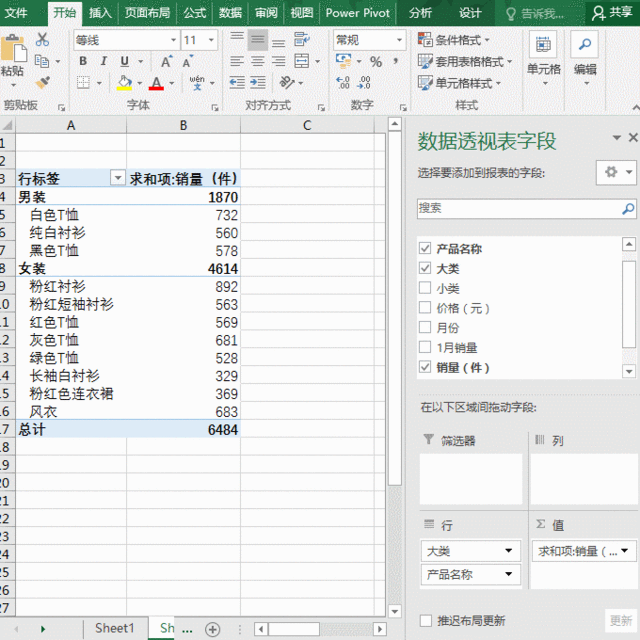Center text horizontally

(258, 61)
